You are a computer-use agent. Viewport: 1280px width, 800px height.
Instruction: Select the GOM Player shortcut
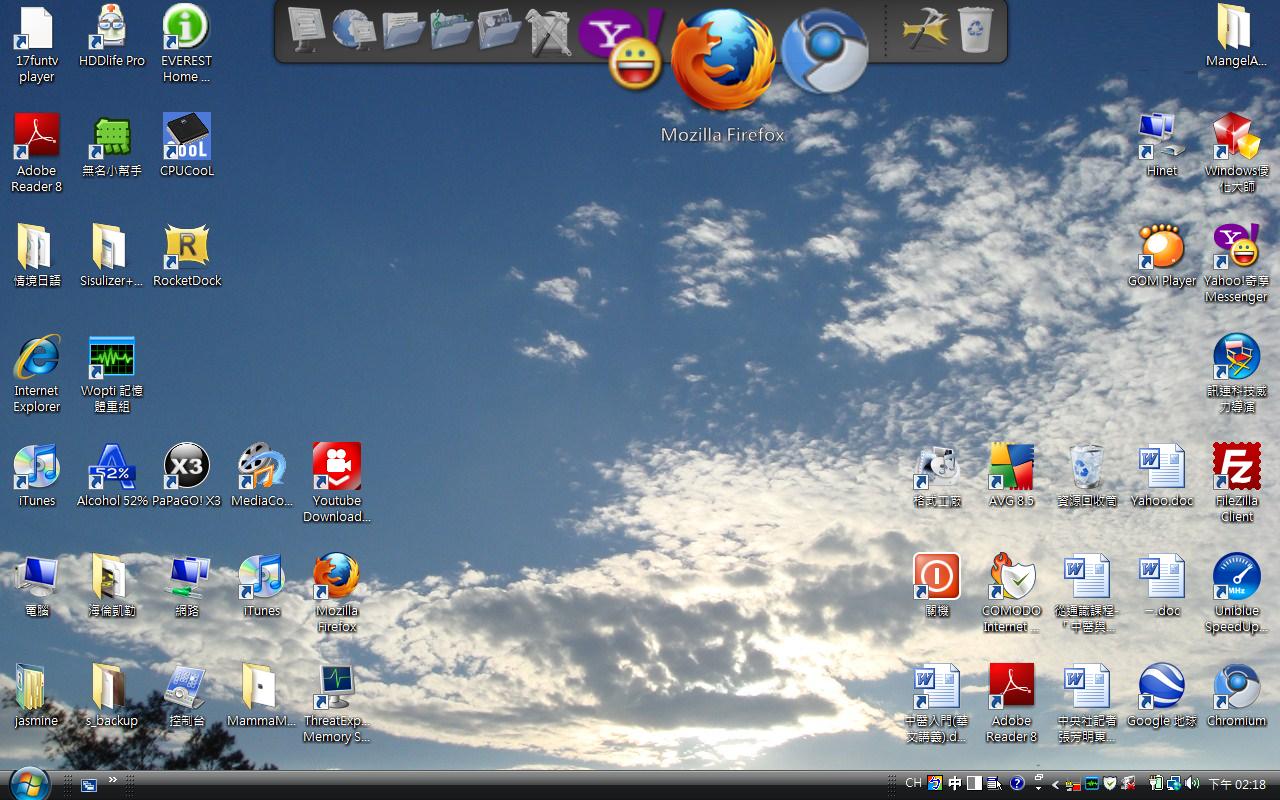pyautogui.click(x=1162, y=256)
